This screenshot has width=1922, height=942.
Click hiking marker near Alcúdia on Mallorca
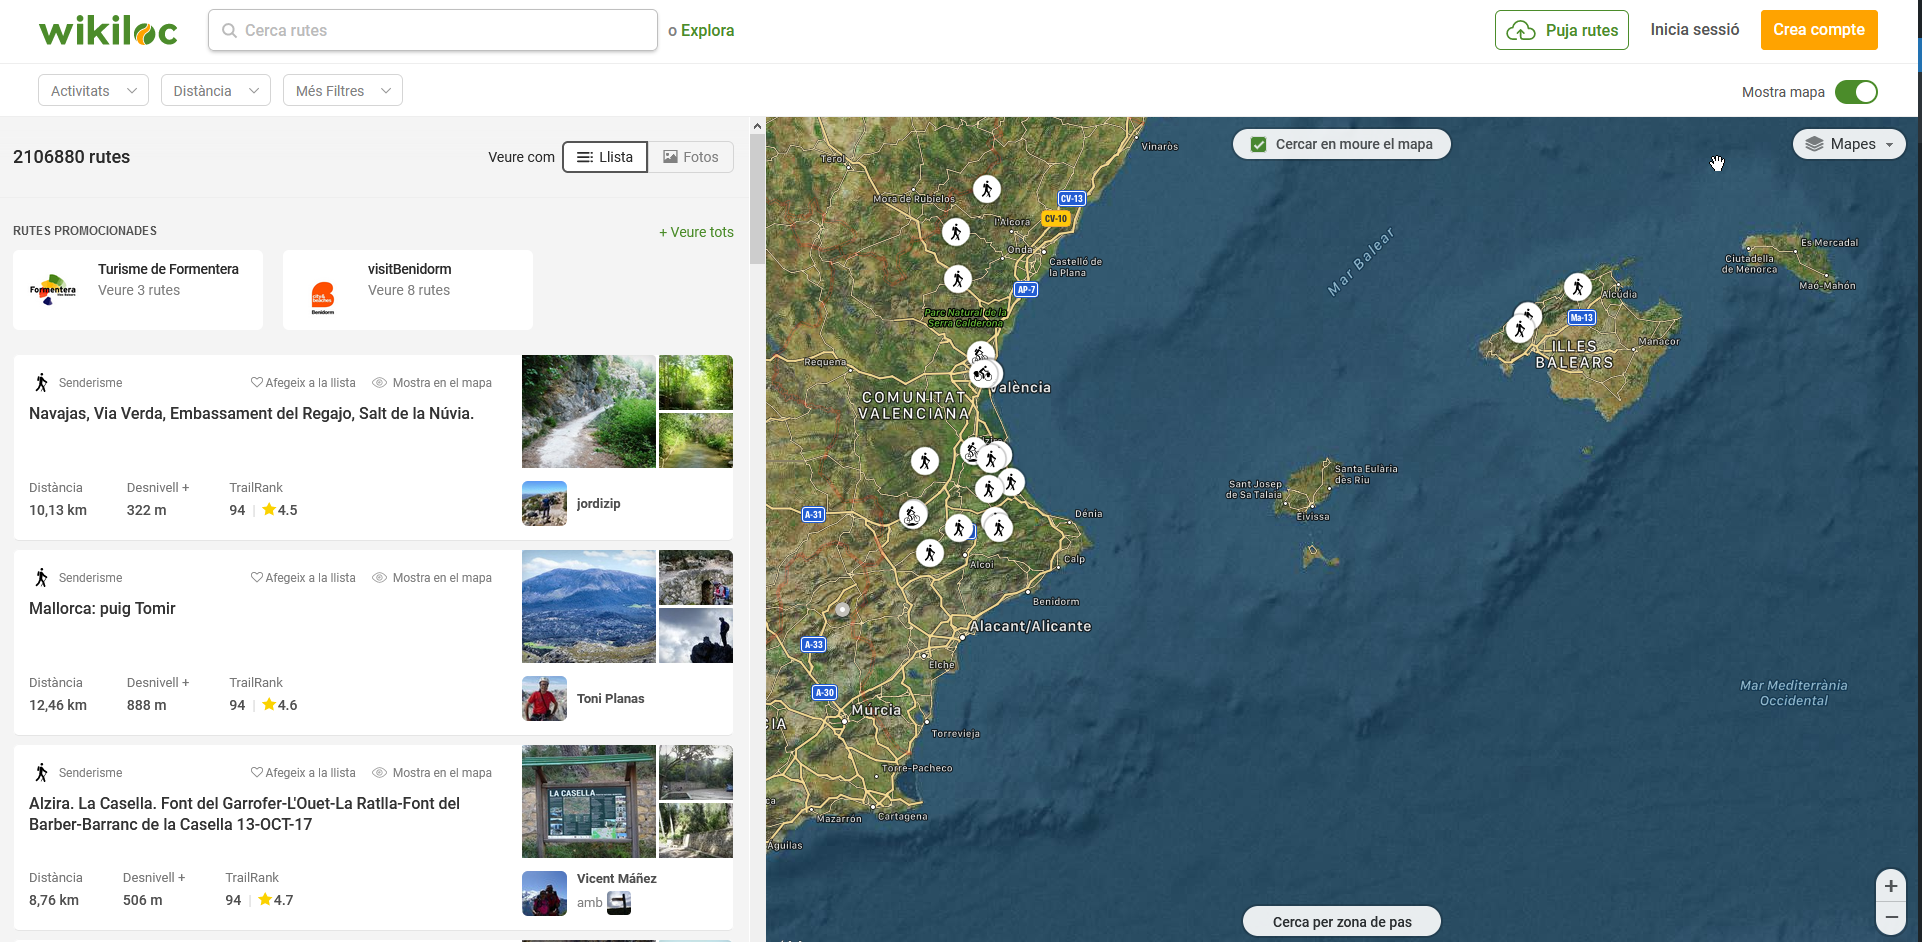point(1577,287)
